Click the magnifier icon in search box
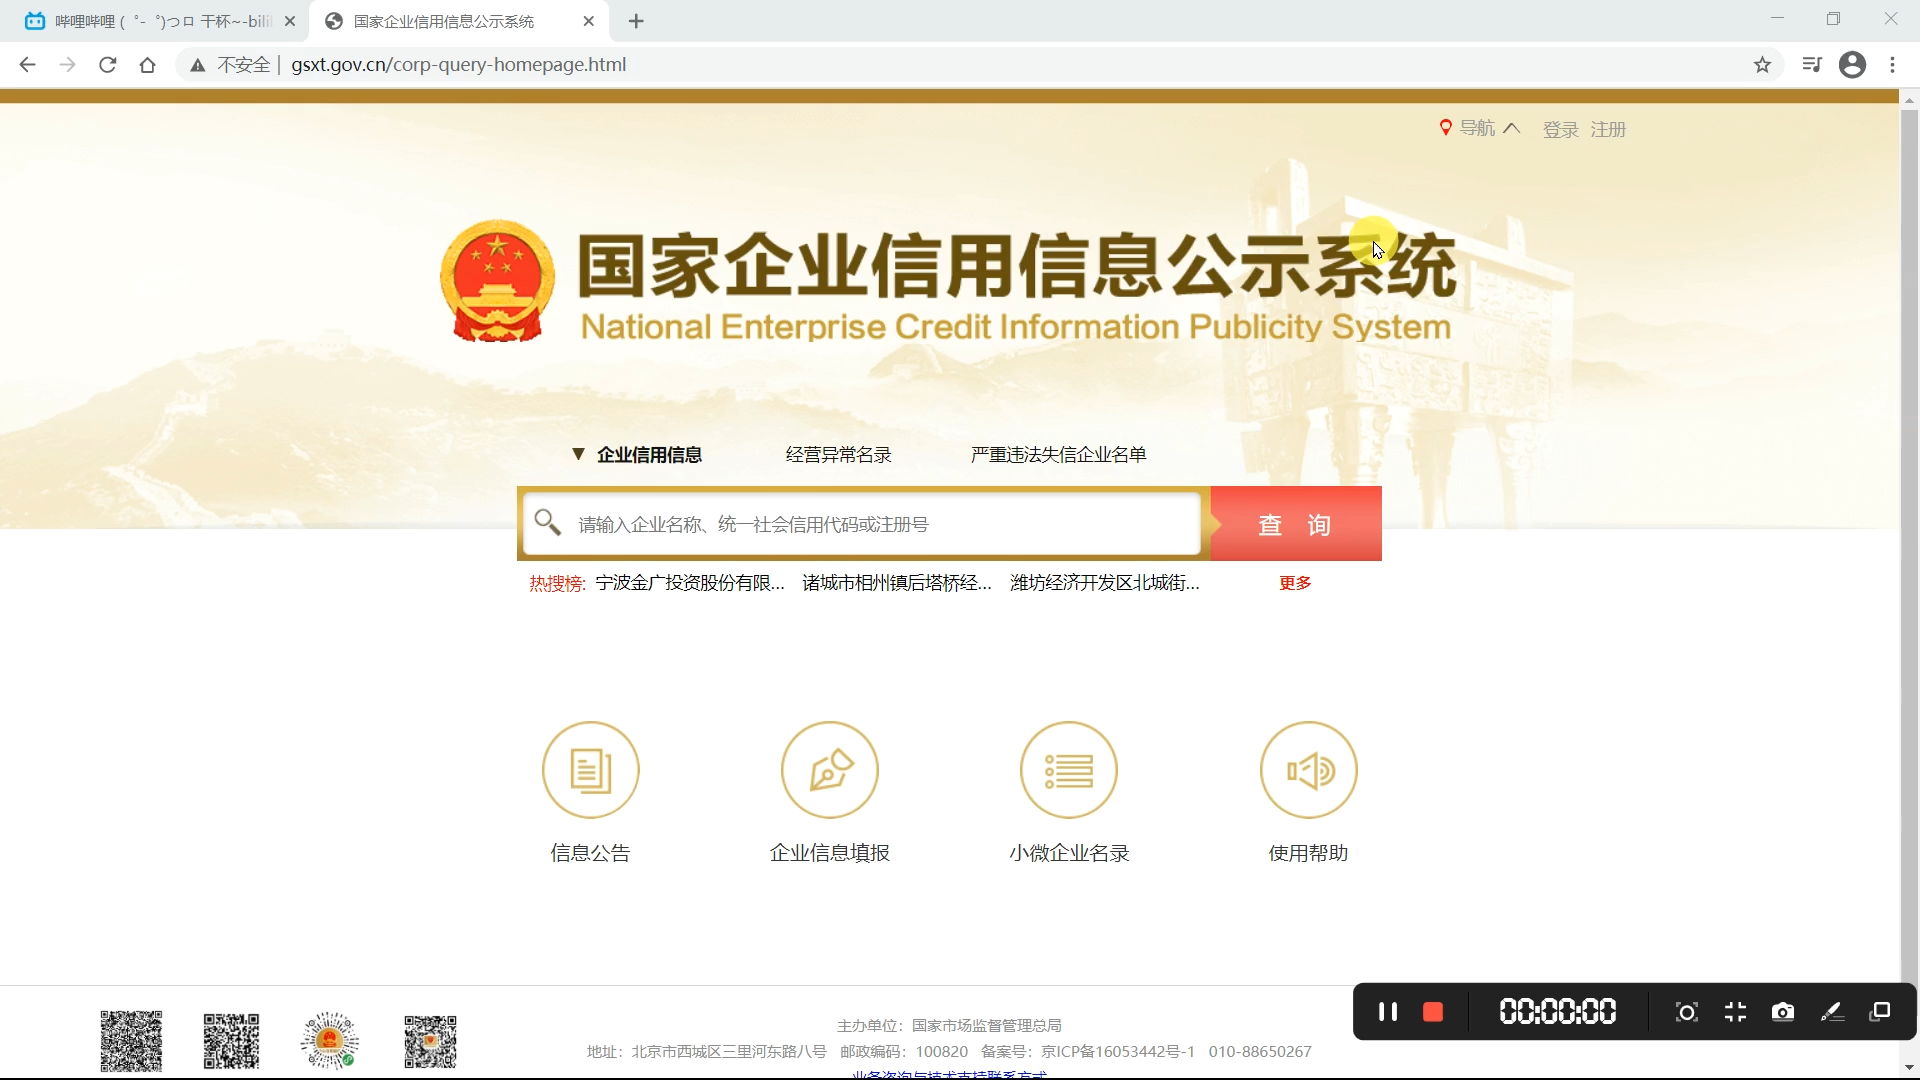The image size is (1920, 1080). (547, 522)
